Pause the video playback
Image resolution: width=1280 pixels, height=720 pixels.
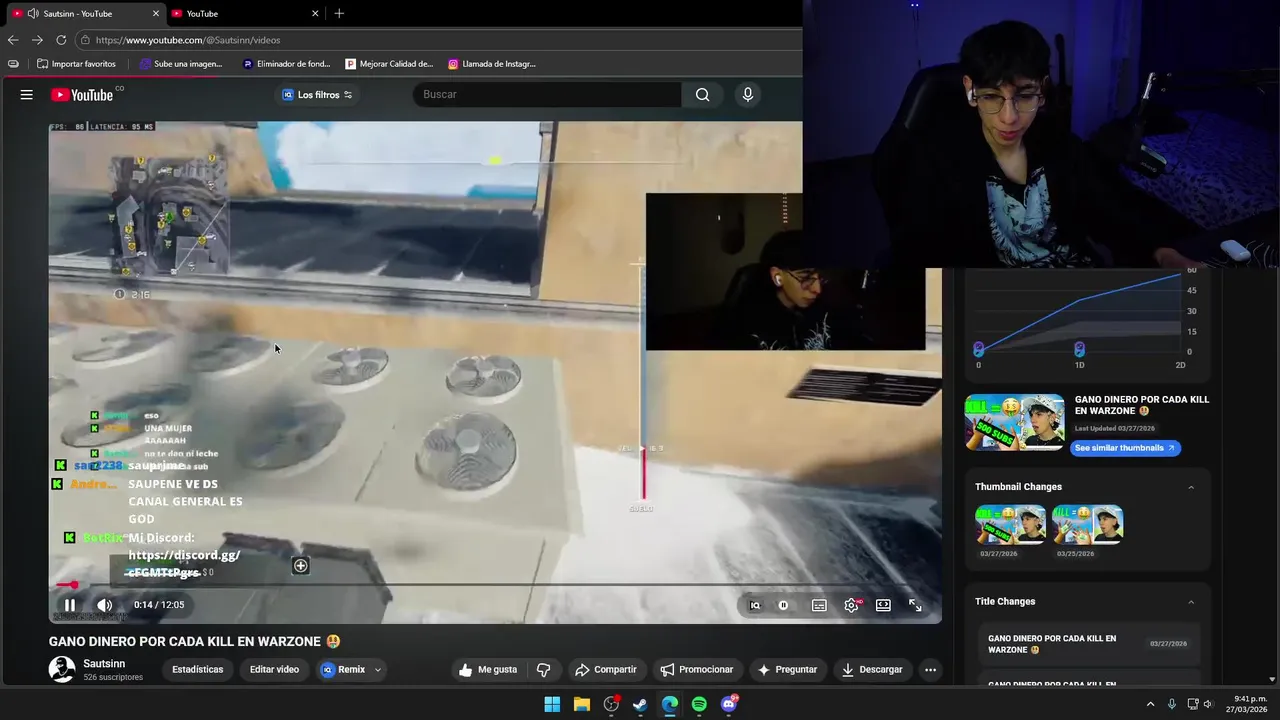coord(70,605)
